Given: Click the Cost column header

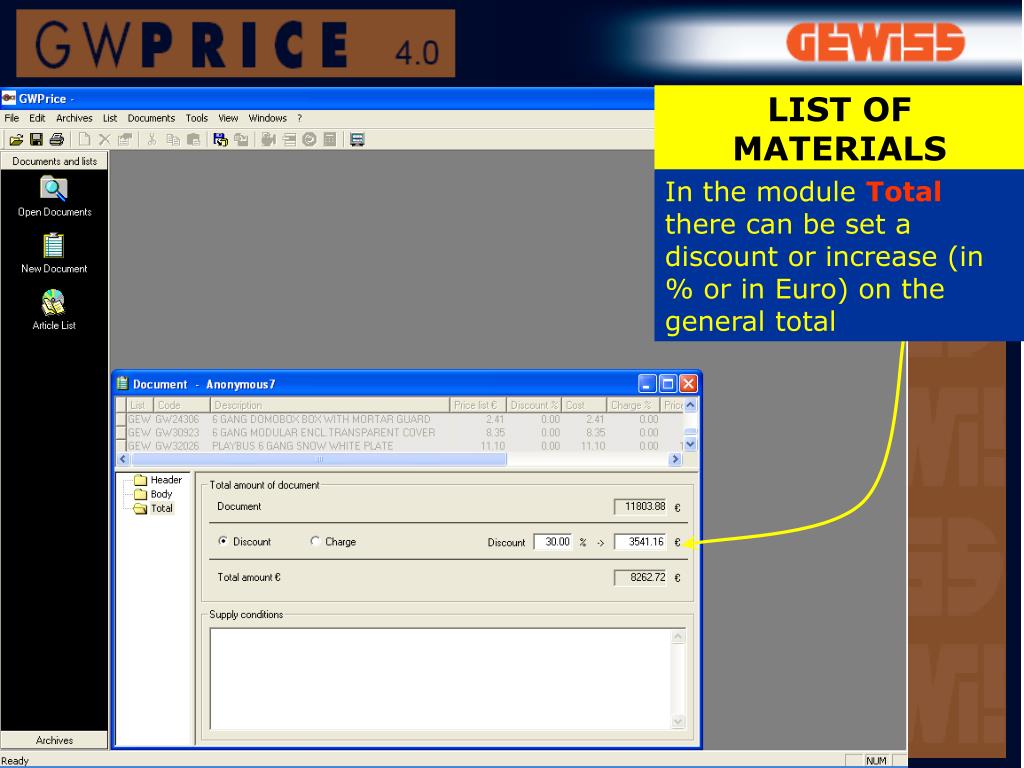Looking at the screenshot, I should click(x=584, y=405).
